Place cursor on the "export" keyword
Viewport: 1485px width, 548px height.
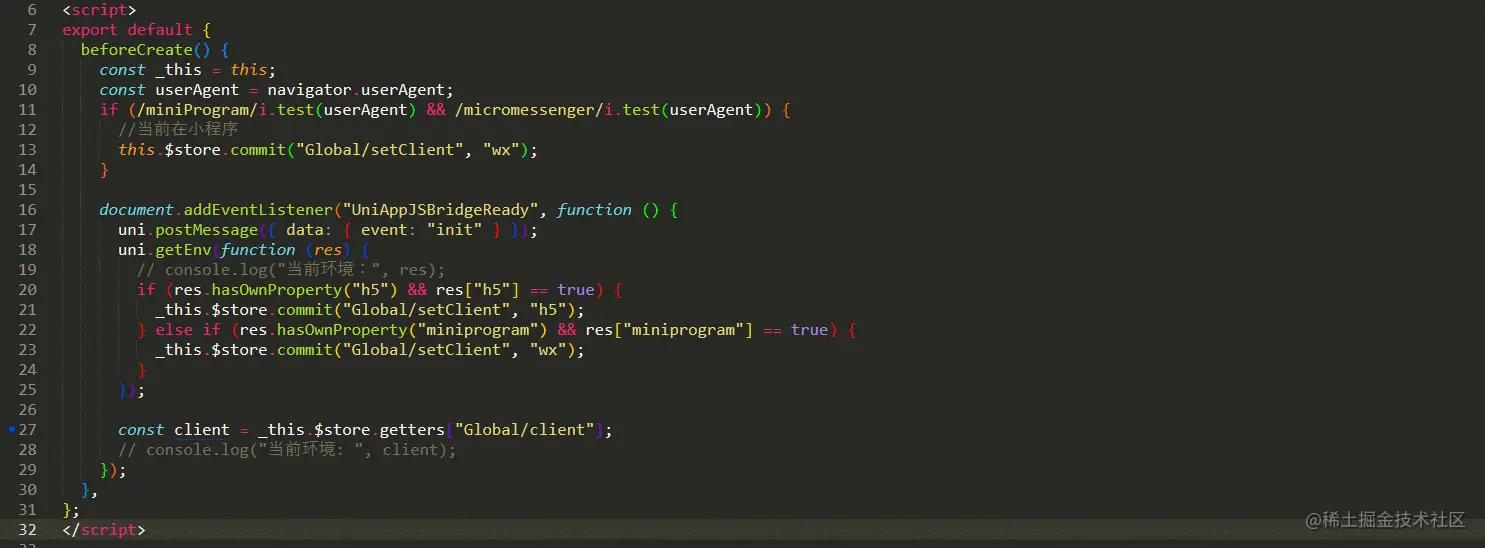[90, 30]
